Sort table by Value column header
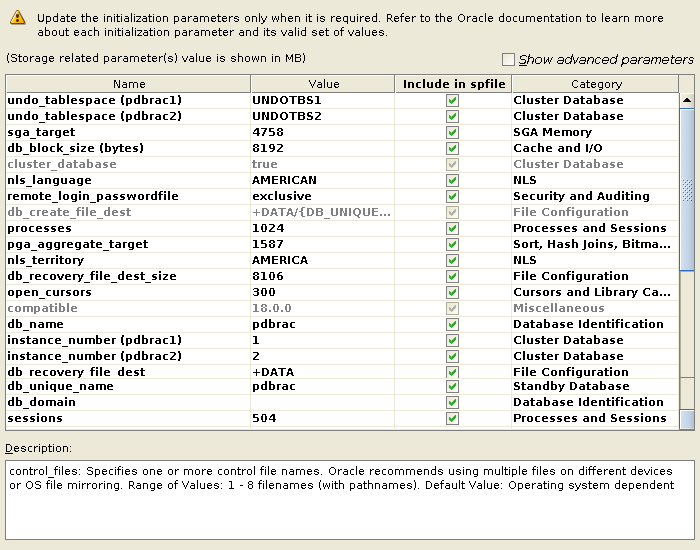This screenshot has height=550, width=700. (x=323, y=84)
